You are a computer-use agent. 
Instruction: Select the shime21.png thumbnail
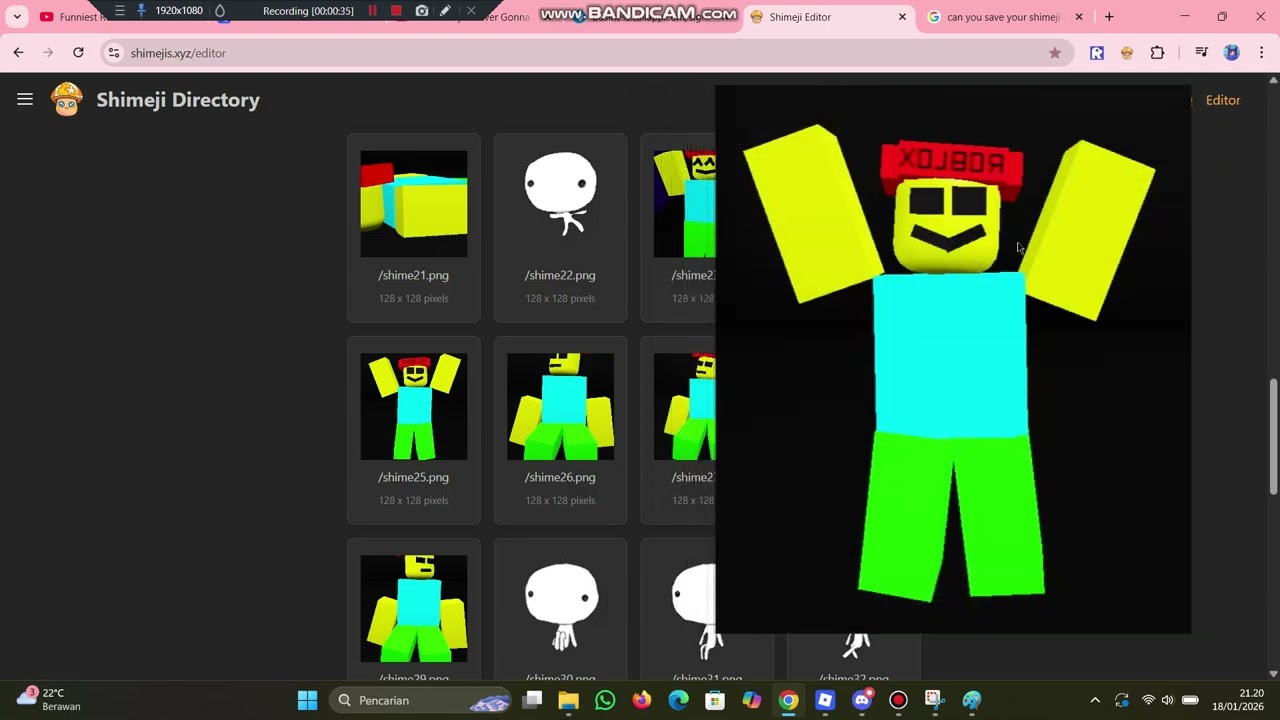pos(414,204)
